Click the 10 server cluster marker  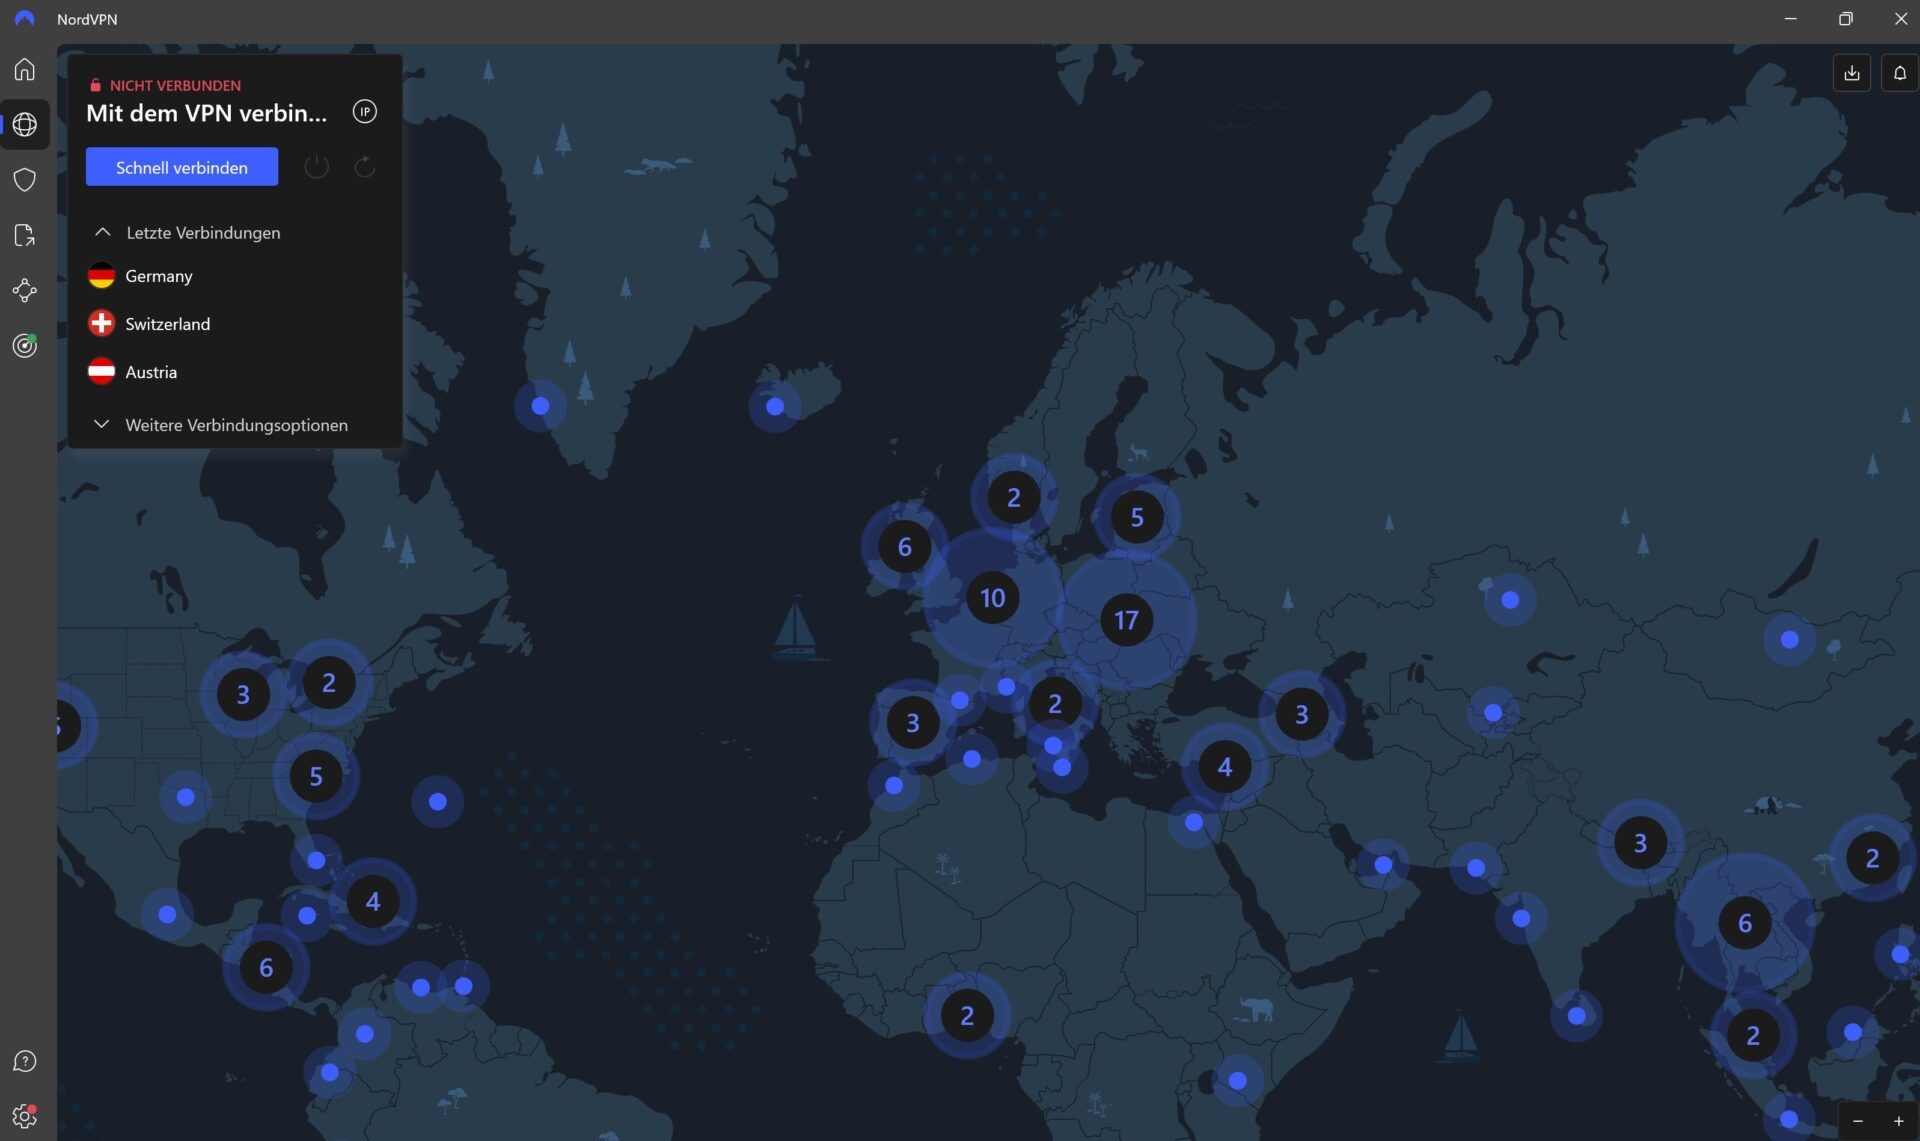click(x=992, y=598)
